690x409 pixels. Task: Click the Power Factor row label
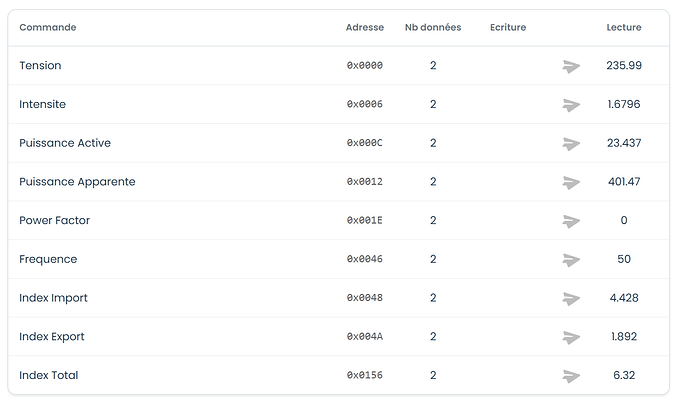point(54,221)
